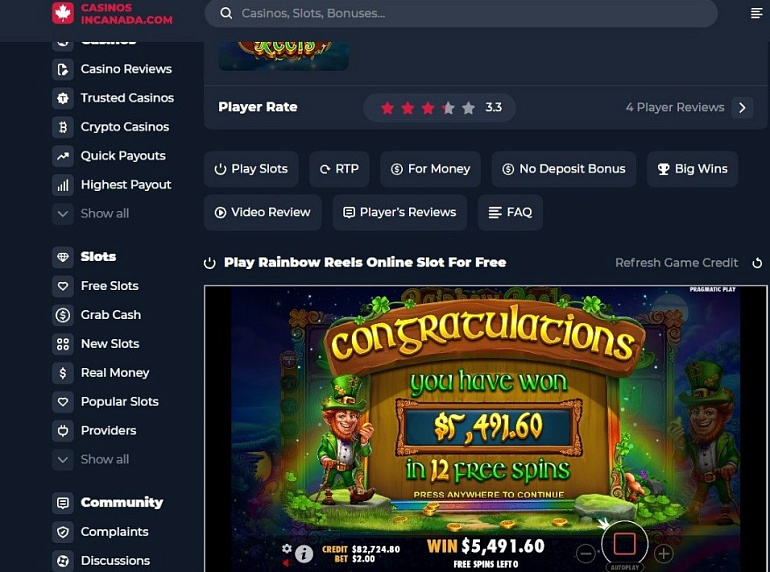The height and width of the screenshot is (572, 770).
Task: Open the Video Review button
Action: click(263, 212)
